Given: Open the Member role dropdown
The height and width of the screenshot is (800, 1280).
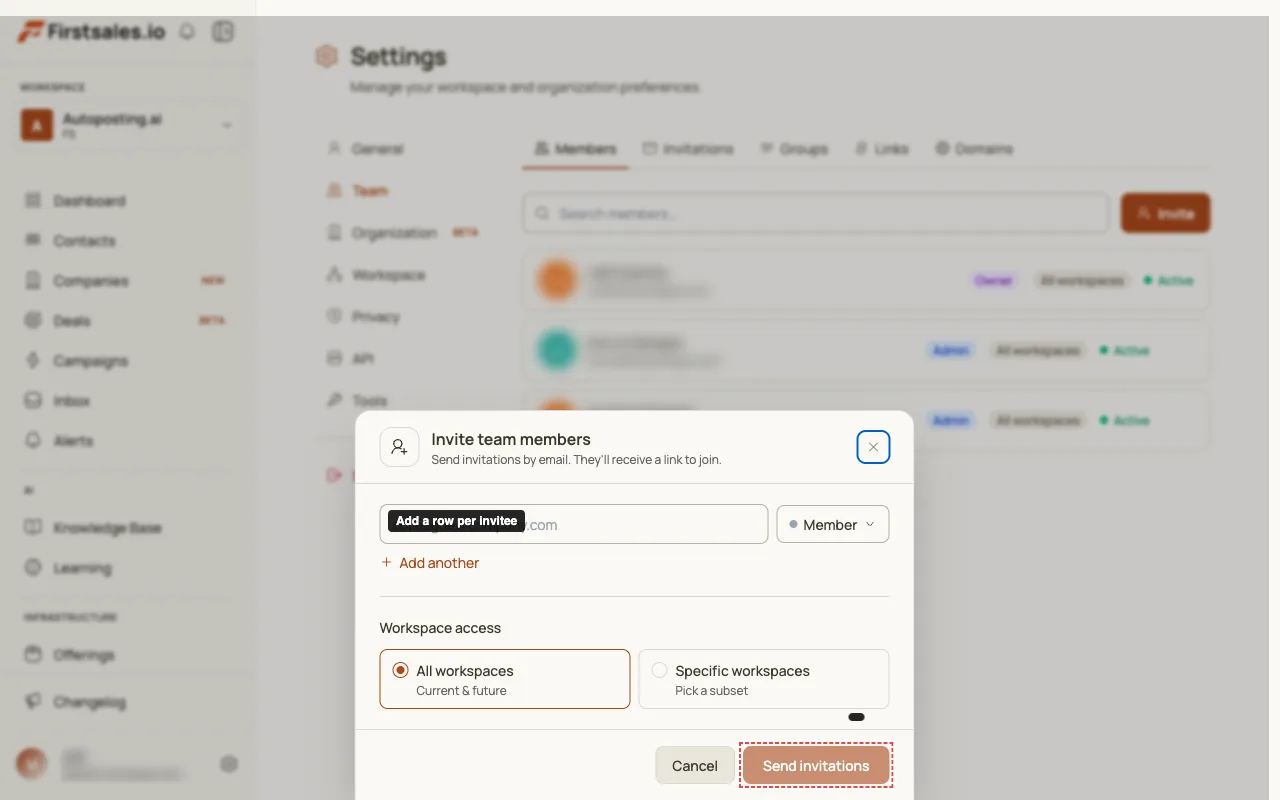Looking at the screenshot, I should click(x=833, y=524).
